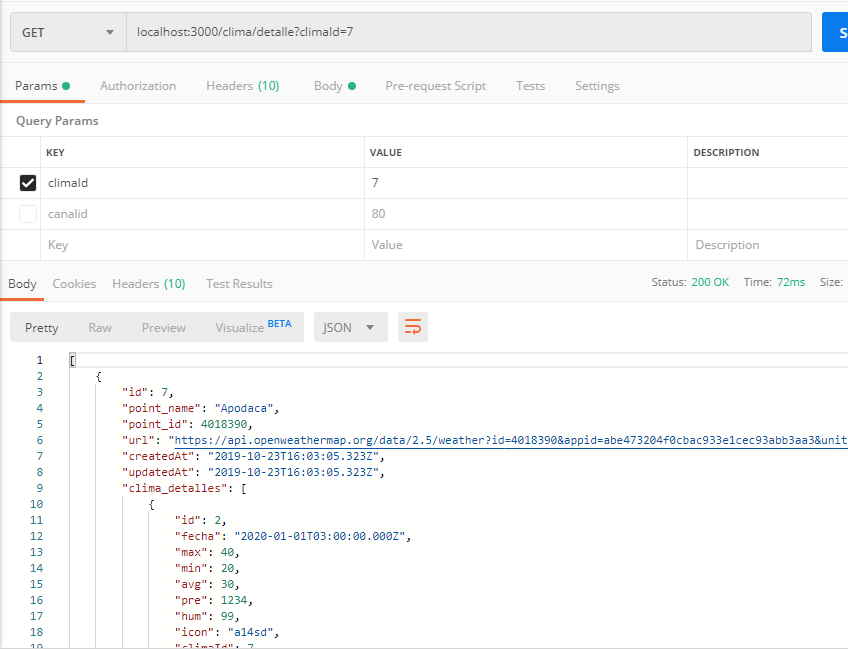Click the empty Key placeholder field
Screen dimensions: 848x649
[x=200, y=245]
